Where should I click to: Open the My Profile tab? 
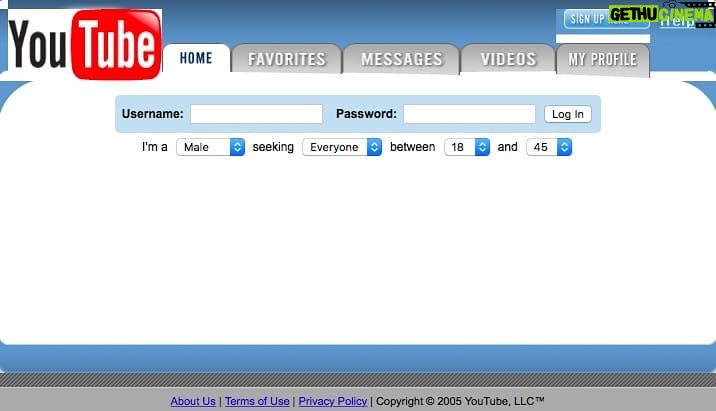[603, 59]
